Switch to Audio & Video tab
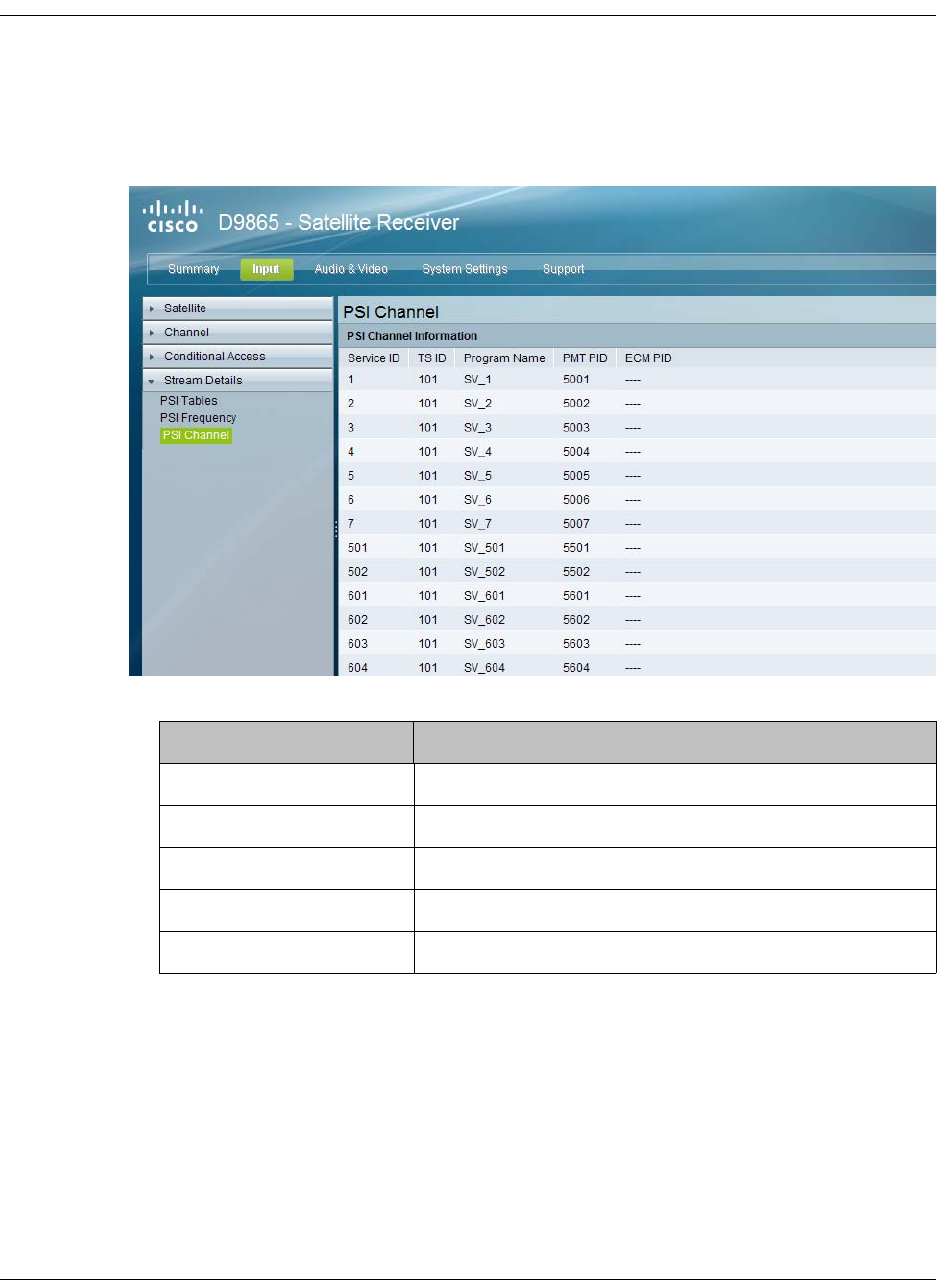 [x=351, y=269]
